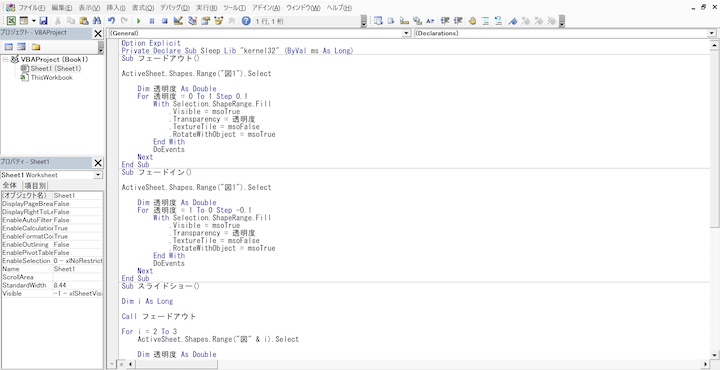Image resolution: width=720 pixels, height=370 pixels.
Task: Collapse the VBAProject (Book1) tree node
Action: (x=5, y=60)
